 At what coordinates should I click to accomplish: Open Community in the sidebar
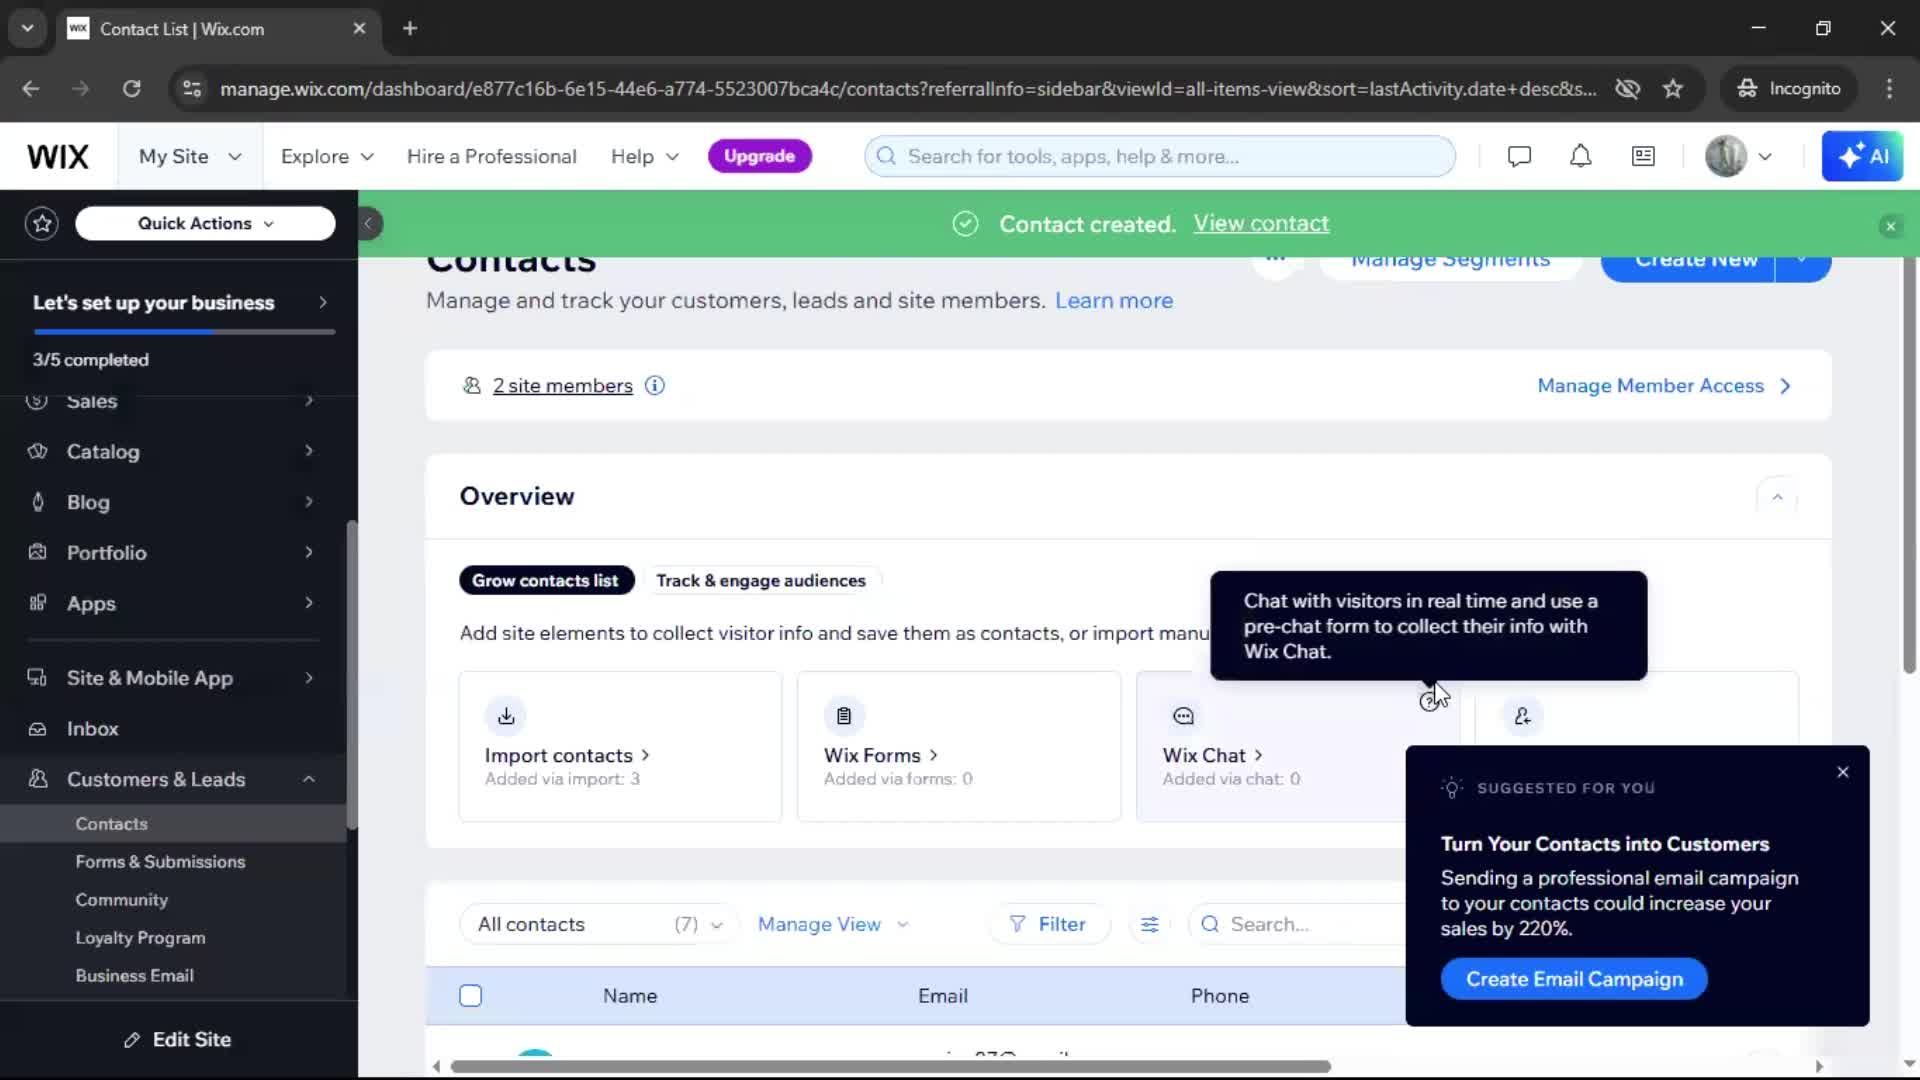point(121,900)
